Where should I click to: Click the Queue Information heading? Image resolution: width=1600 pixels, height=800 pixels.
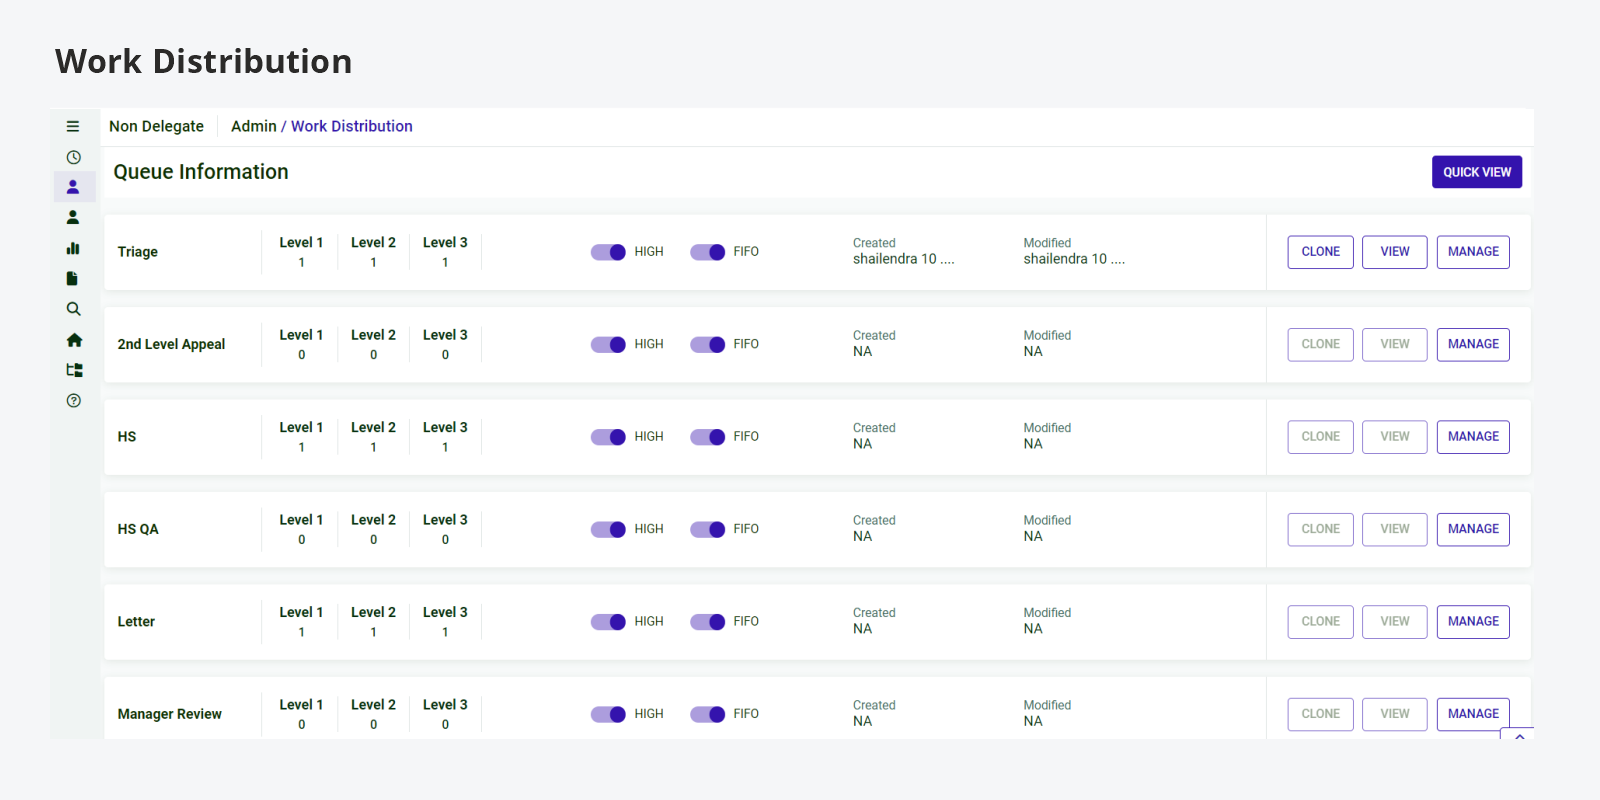(201, 172)
